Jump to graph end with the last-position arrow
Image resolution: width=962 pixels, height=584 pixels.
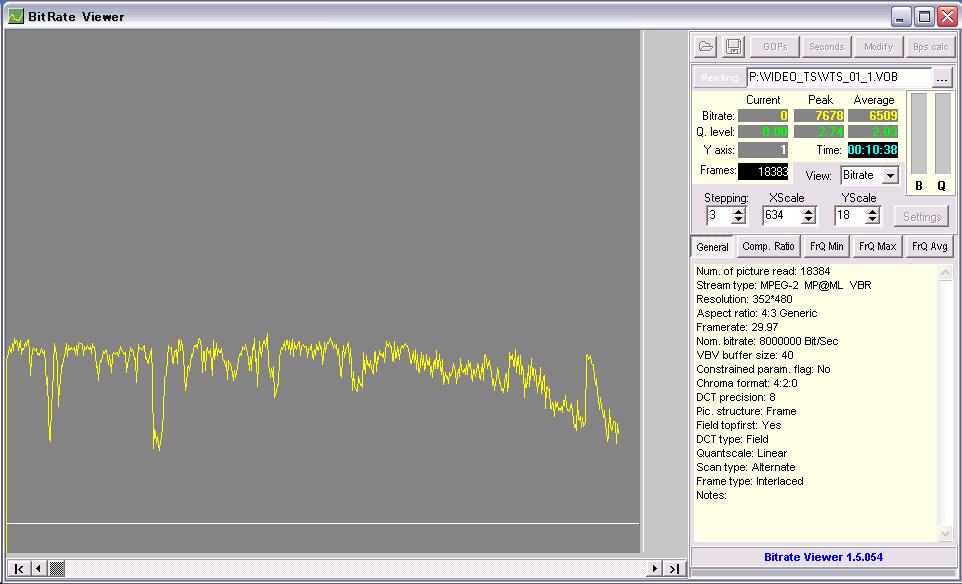pyautogui.click(x=674, y=569)
